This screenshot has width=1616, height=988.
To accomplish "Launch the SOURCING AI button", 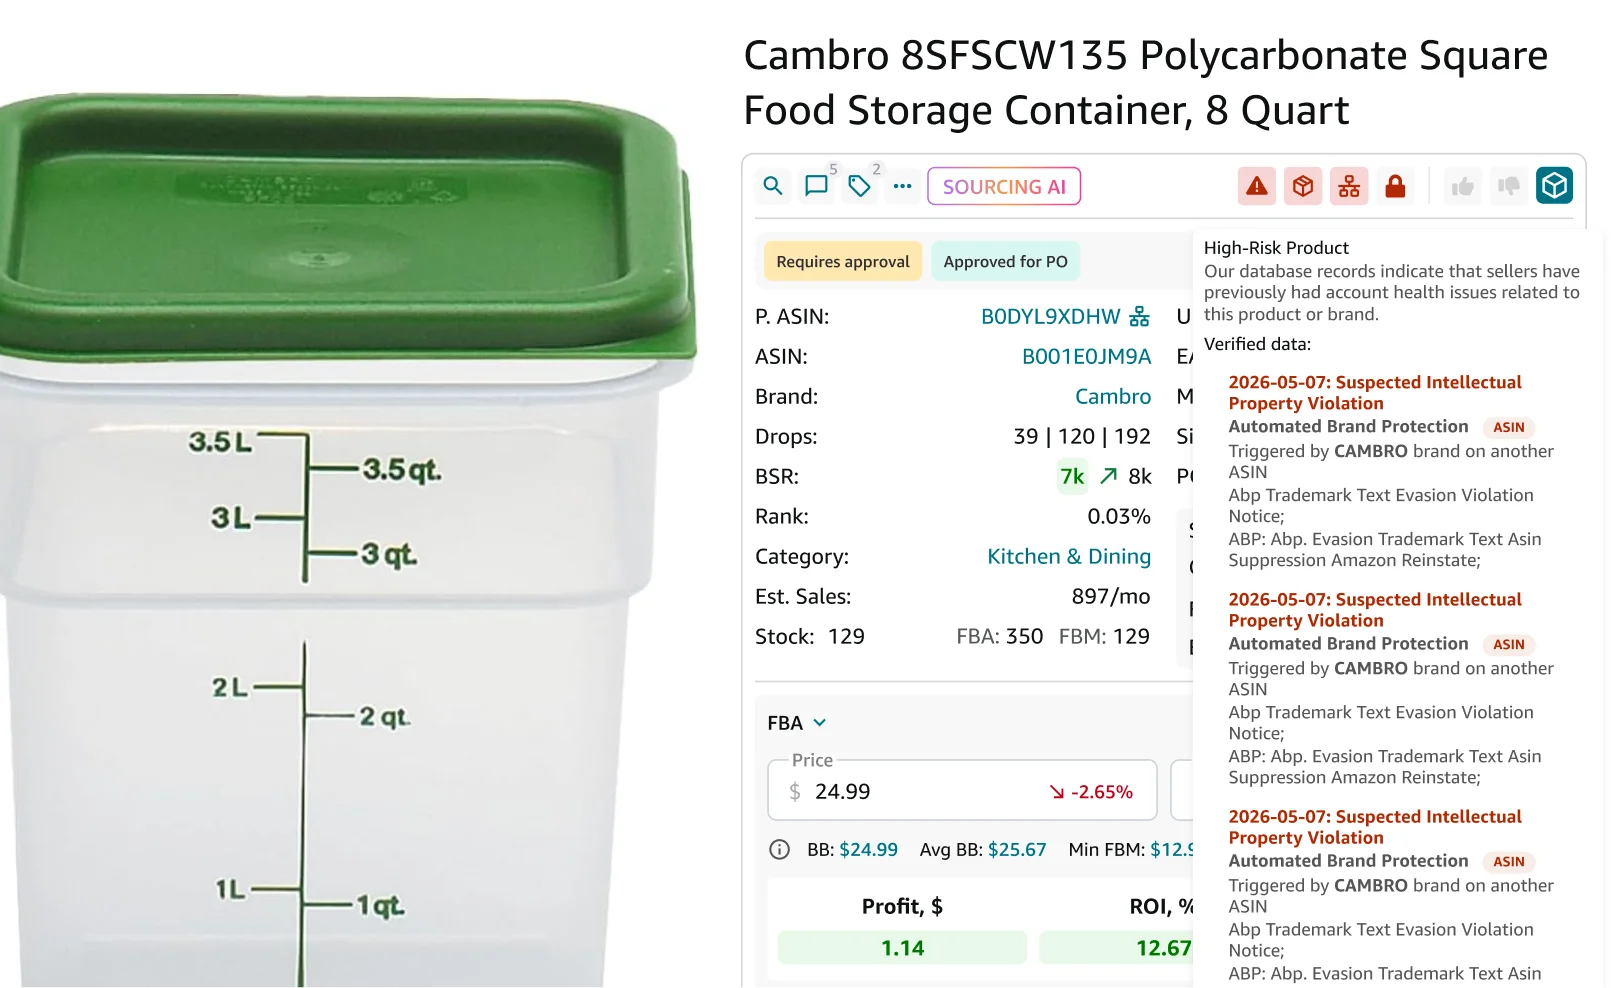I will (x=1004, y=186).
